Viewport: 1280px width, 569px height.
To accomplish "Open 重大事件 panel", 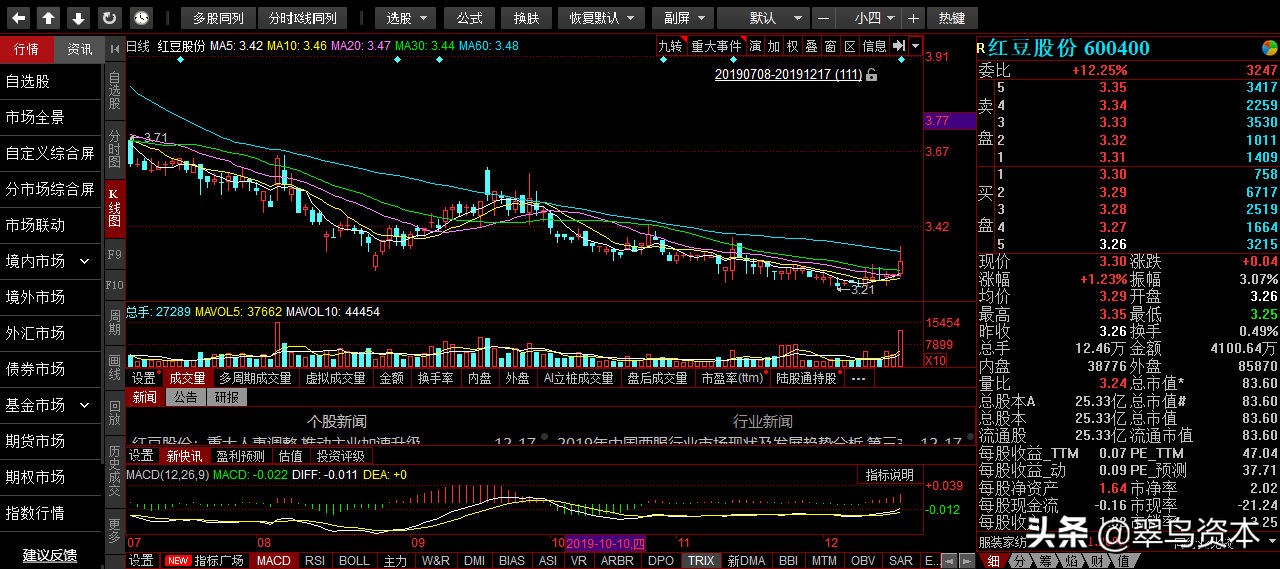I will click(x=716, y=46).
